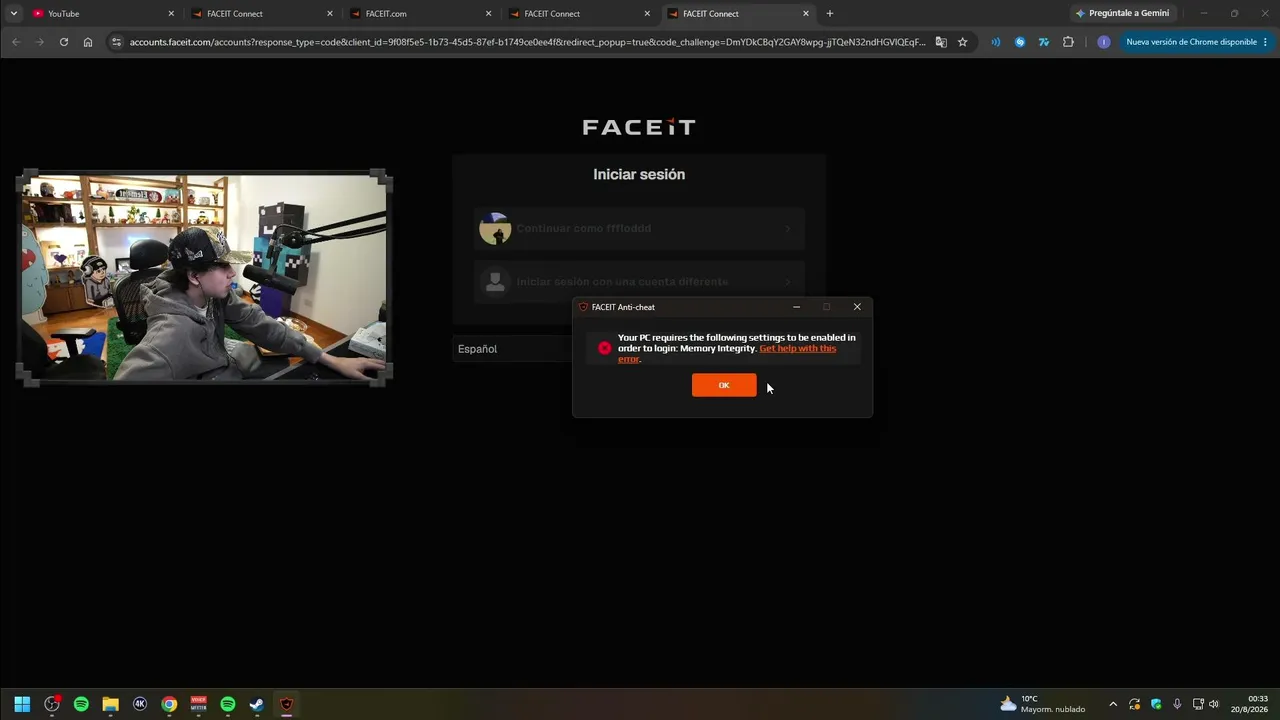
Task: Open network settings tray icon
Action: (1198, 704)
